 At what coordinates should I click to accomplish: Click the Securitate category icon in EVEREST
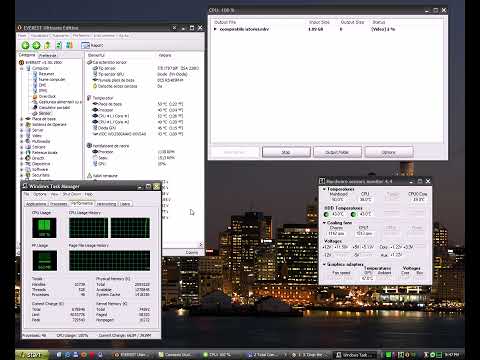[28, 175]
